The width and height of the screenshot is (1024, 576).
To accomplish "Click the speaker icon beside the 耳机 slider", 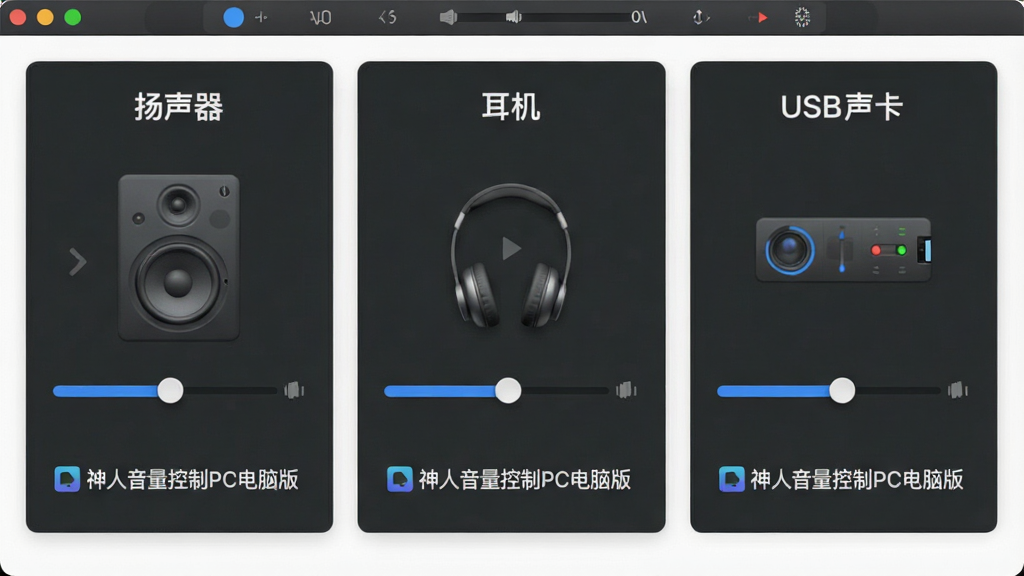I will (626, 391).
